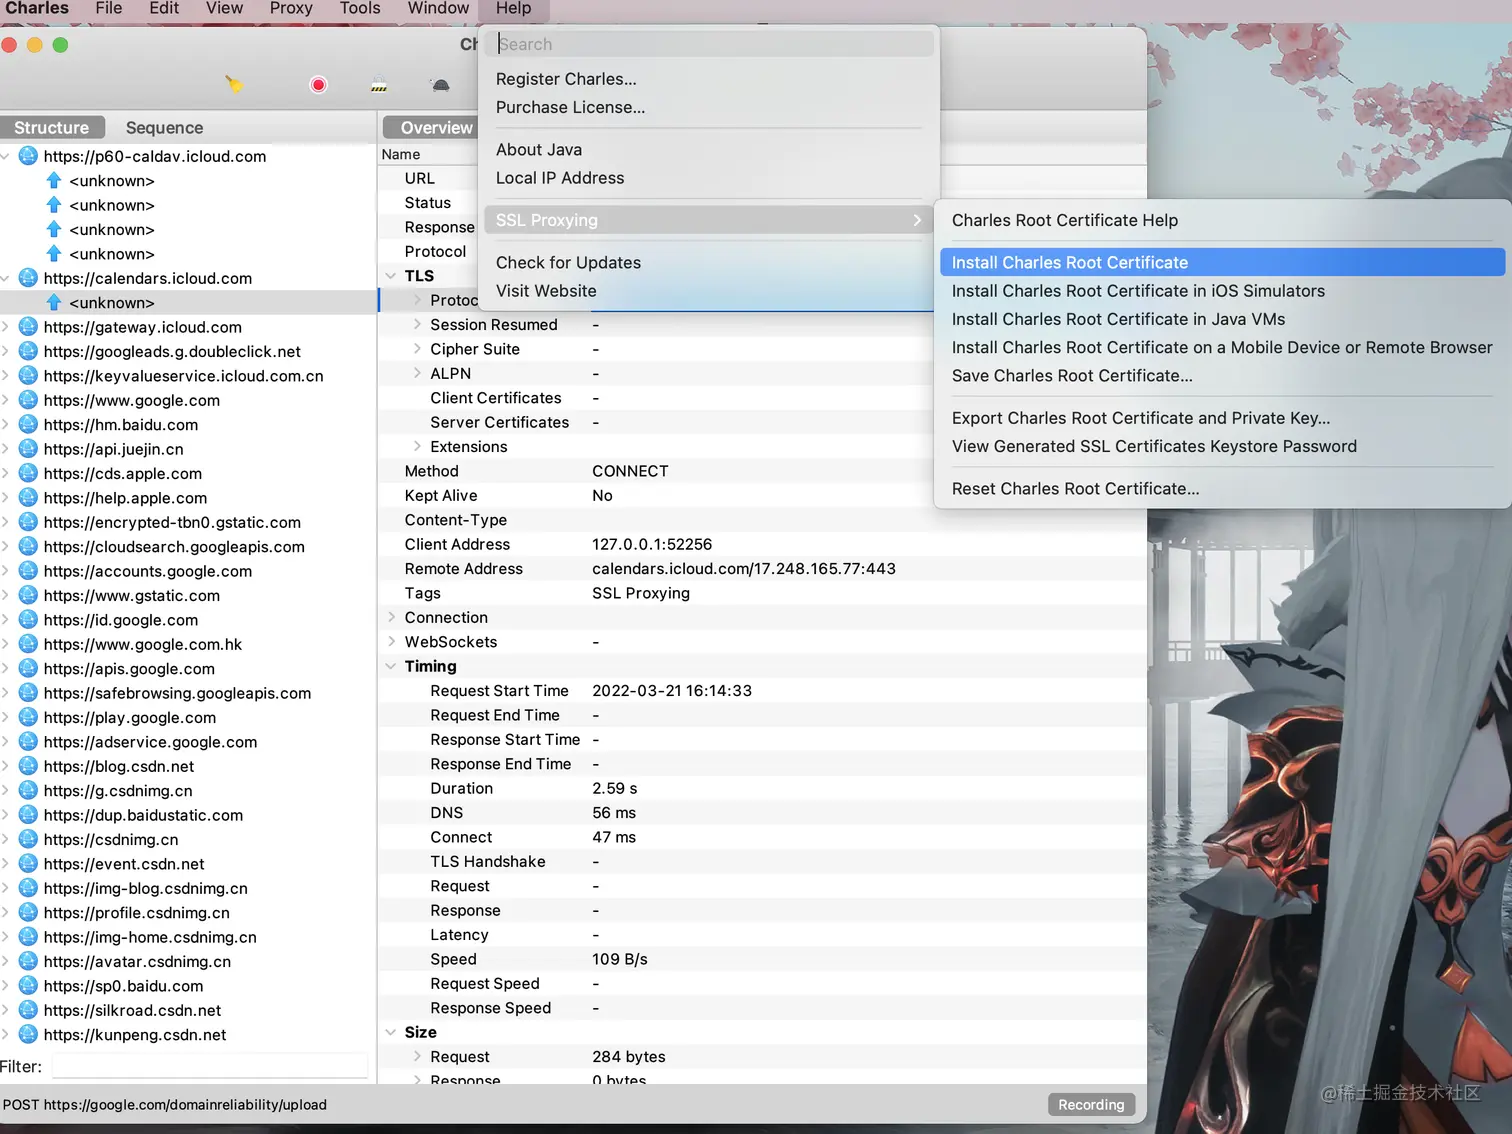Image resolution: width=1512 pixels, height=1134 pixels.
Task: Click the globe icon beside help.apple.com
Action: tap(28, 498)
